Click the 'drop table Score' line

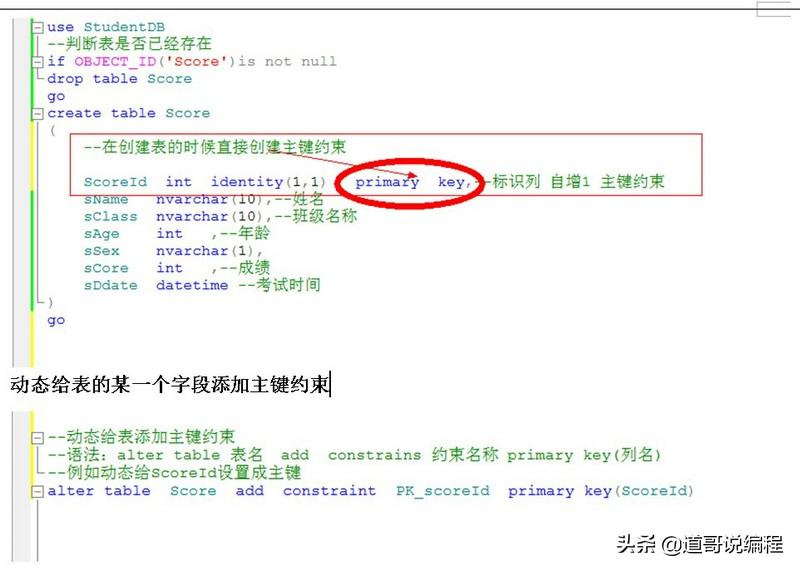coord(119,79)
